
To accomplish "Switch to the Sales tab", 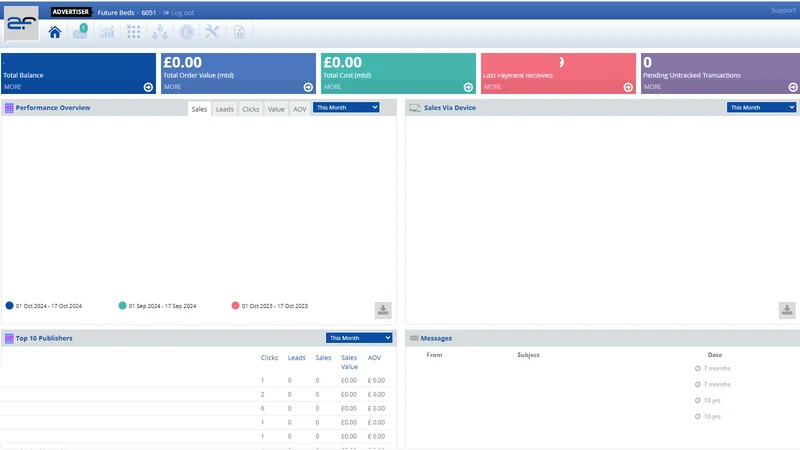I will 199,109.
